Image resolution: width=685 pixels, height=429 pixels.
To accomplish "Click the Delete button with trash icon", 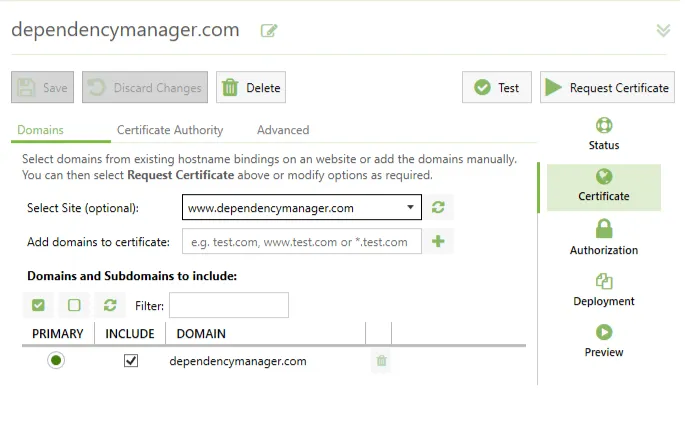I will (x=250, y=88).
